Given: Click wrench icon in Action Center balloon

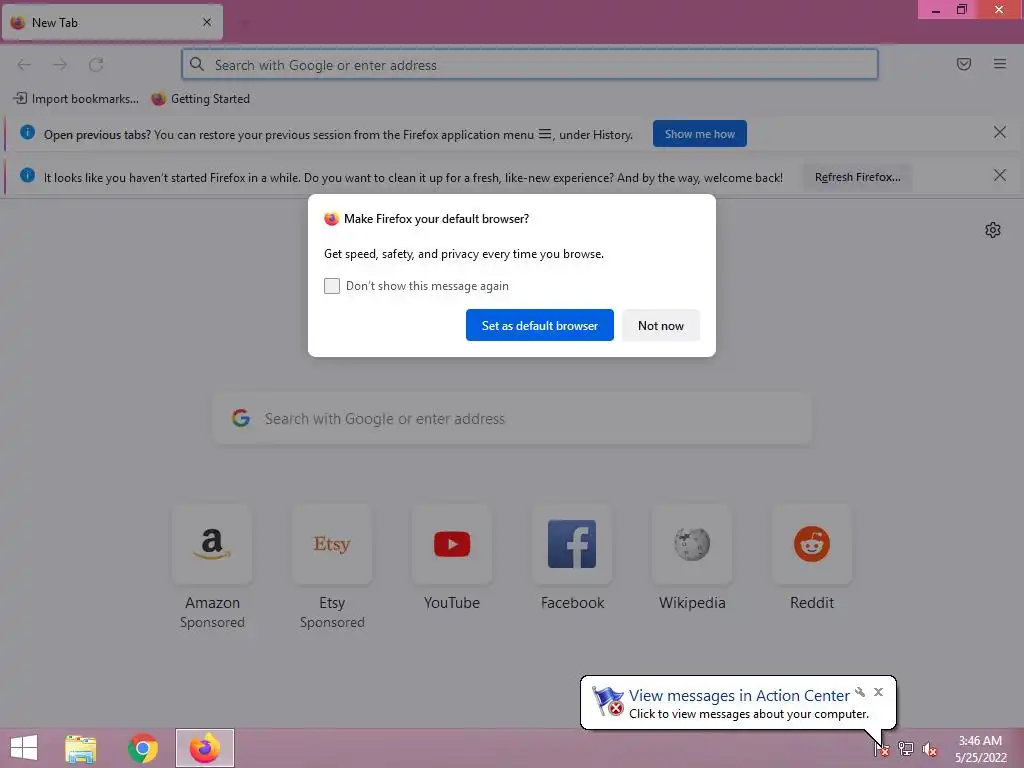Looking at the screenshot, I should [x=860, y=692].
